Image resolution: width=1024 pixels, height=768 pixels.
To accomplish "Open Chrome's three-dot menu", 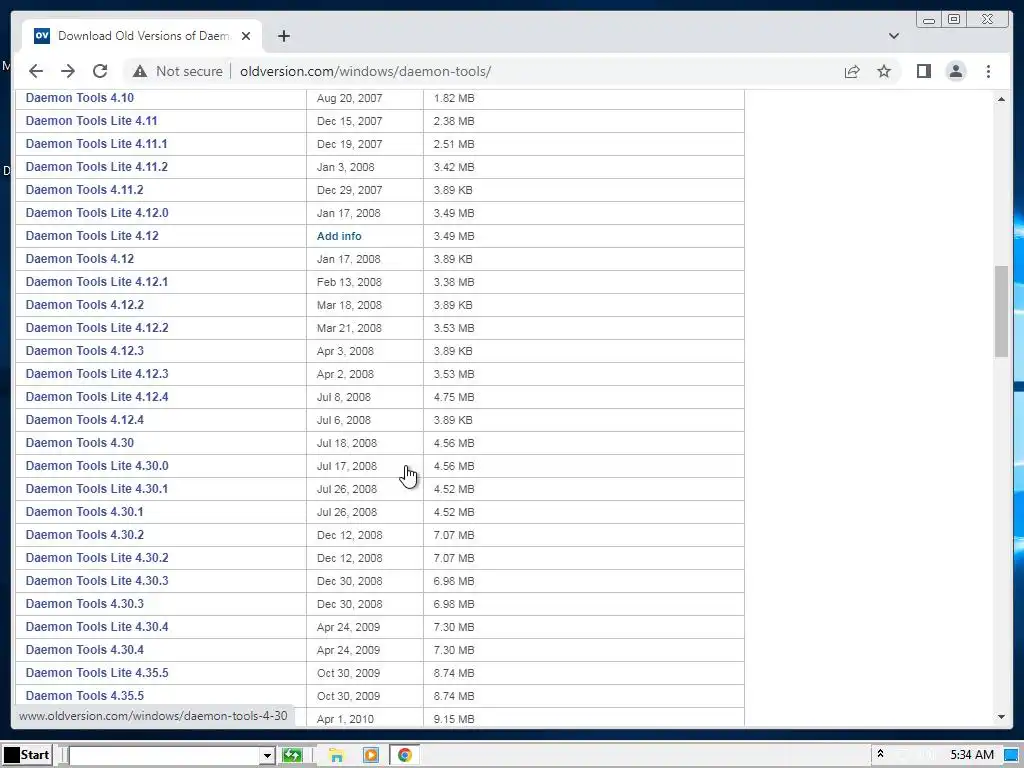I will pyautogui.click(x=988, y=71).
